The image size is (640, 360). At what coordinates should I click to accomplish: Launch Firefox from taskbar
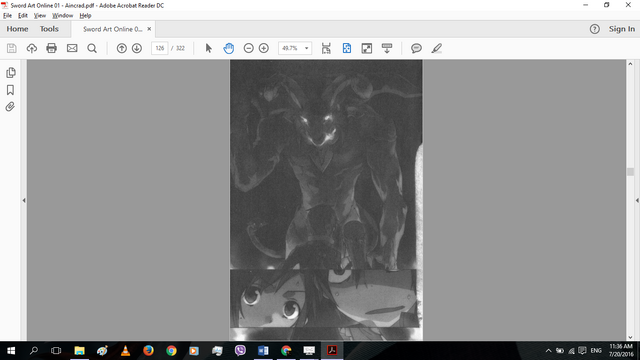(148, 351)
